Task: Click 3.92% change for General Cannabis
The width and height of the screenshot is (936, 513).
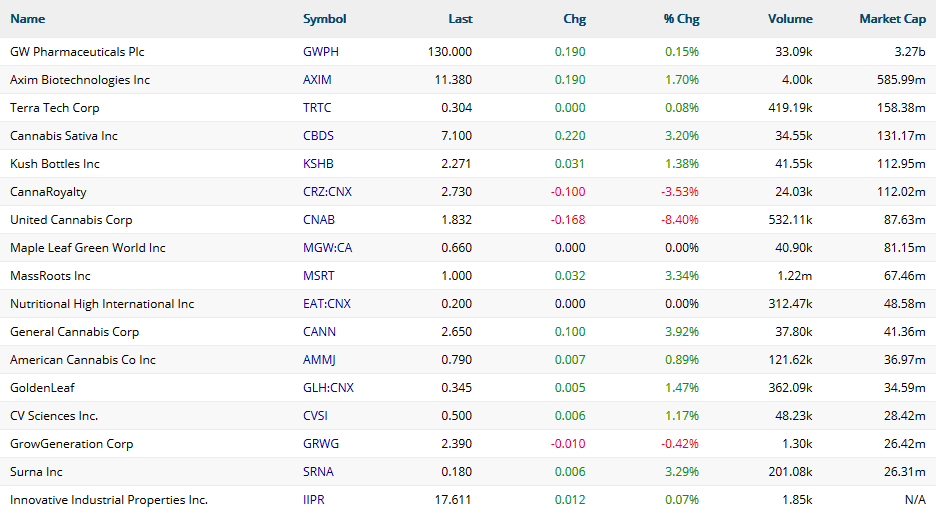Action: [682, 333]
